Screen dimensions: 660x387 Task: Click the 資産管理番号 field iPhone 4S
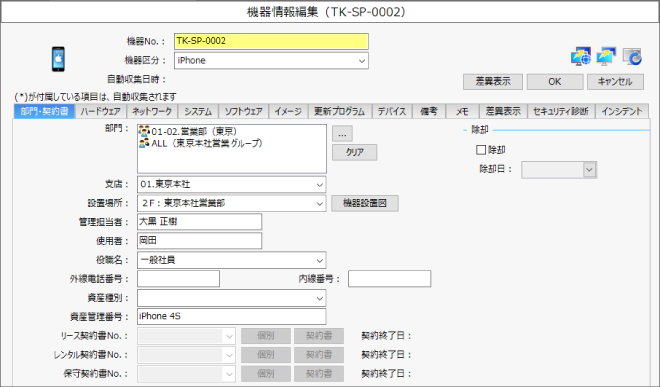click(x=232, y=317)
